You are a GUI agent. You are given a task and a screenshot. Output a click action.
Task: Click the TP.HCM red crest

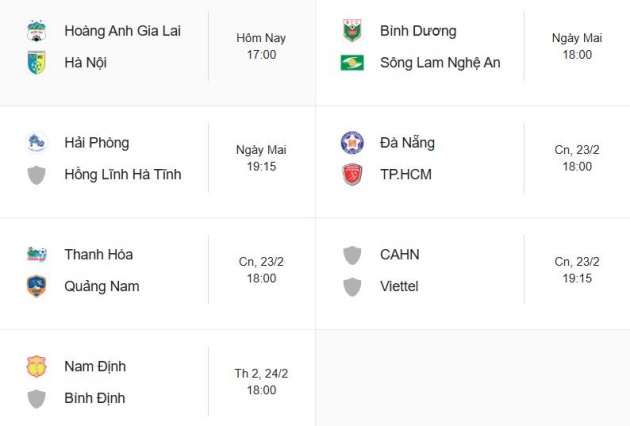click(352, 175)
